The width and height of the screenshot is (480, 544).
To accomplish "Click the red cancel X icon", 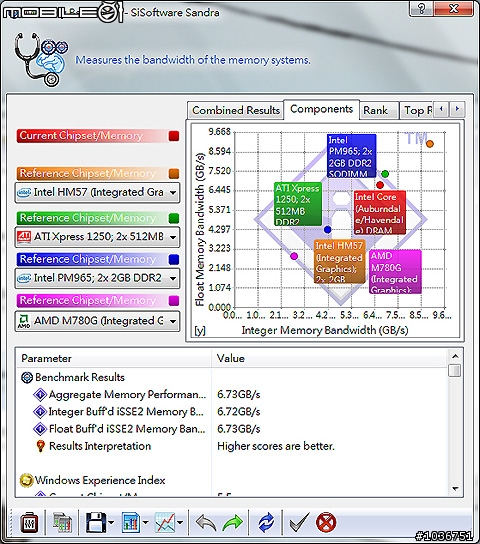I will pyautogui.click(x=326, y=523).
